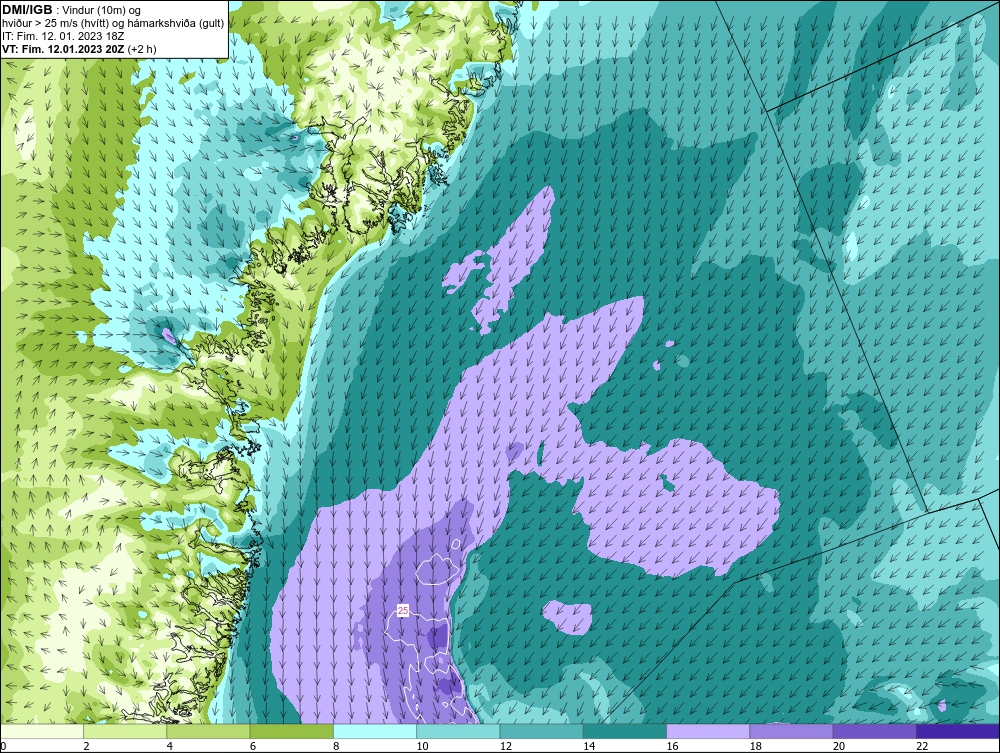The height and width of the screenshot is (753, 1000).
Task: Click legend scale value 8
Action: point(336,747)
